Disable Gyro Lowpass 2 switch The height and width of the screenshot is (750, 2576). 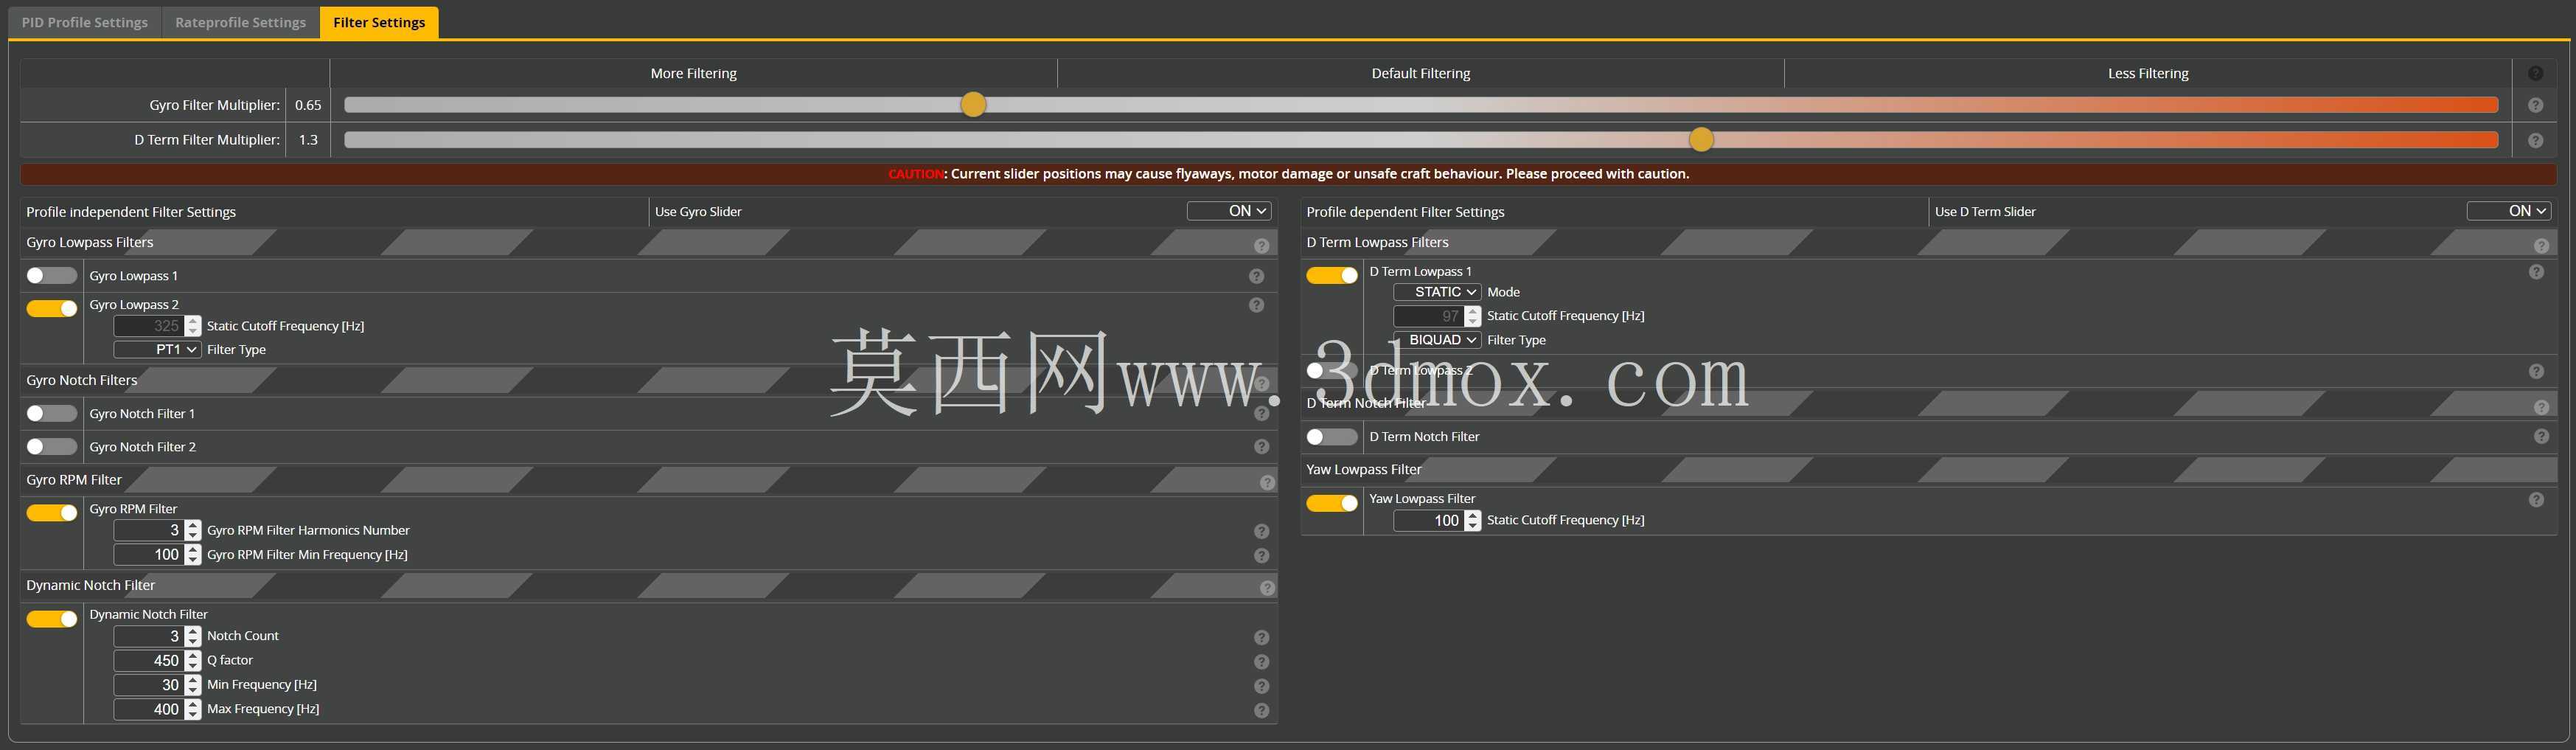click(x=52, y=308)
